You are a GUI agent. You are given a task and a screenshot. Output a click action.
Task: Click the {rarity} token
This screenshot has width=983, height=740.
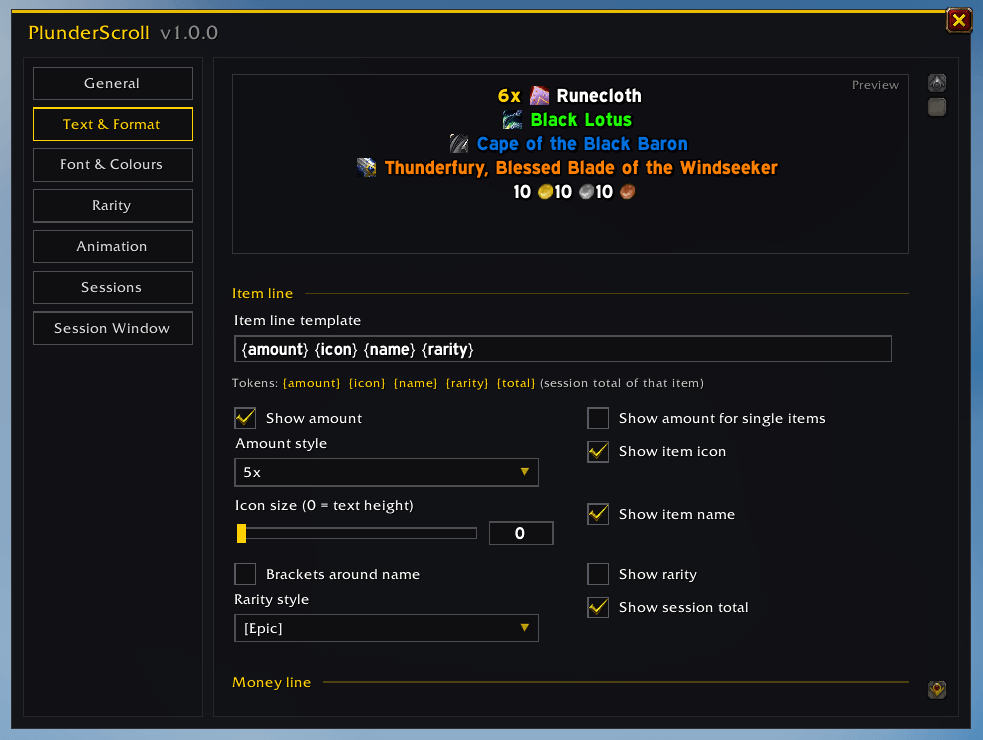pyautogui.click(x=466, y=383)
